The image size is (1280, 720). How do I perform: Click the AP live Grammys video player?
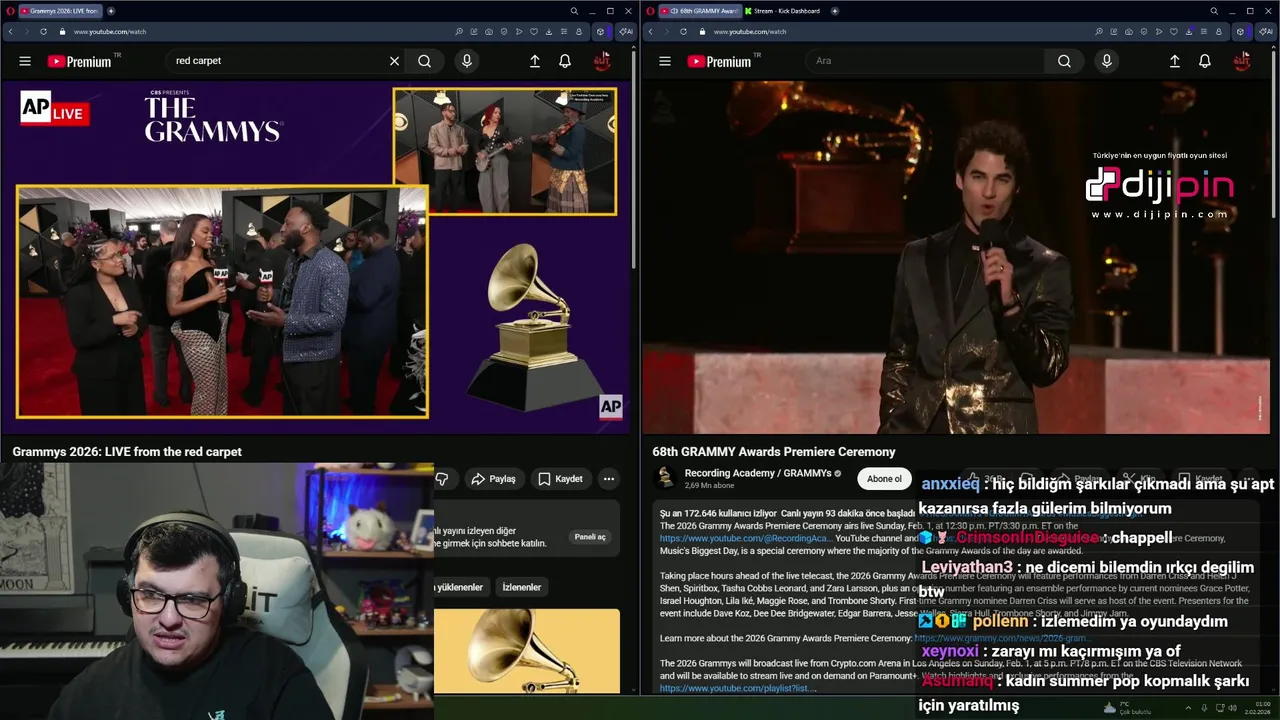(x=316, y=257)
